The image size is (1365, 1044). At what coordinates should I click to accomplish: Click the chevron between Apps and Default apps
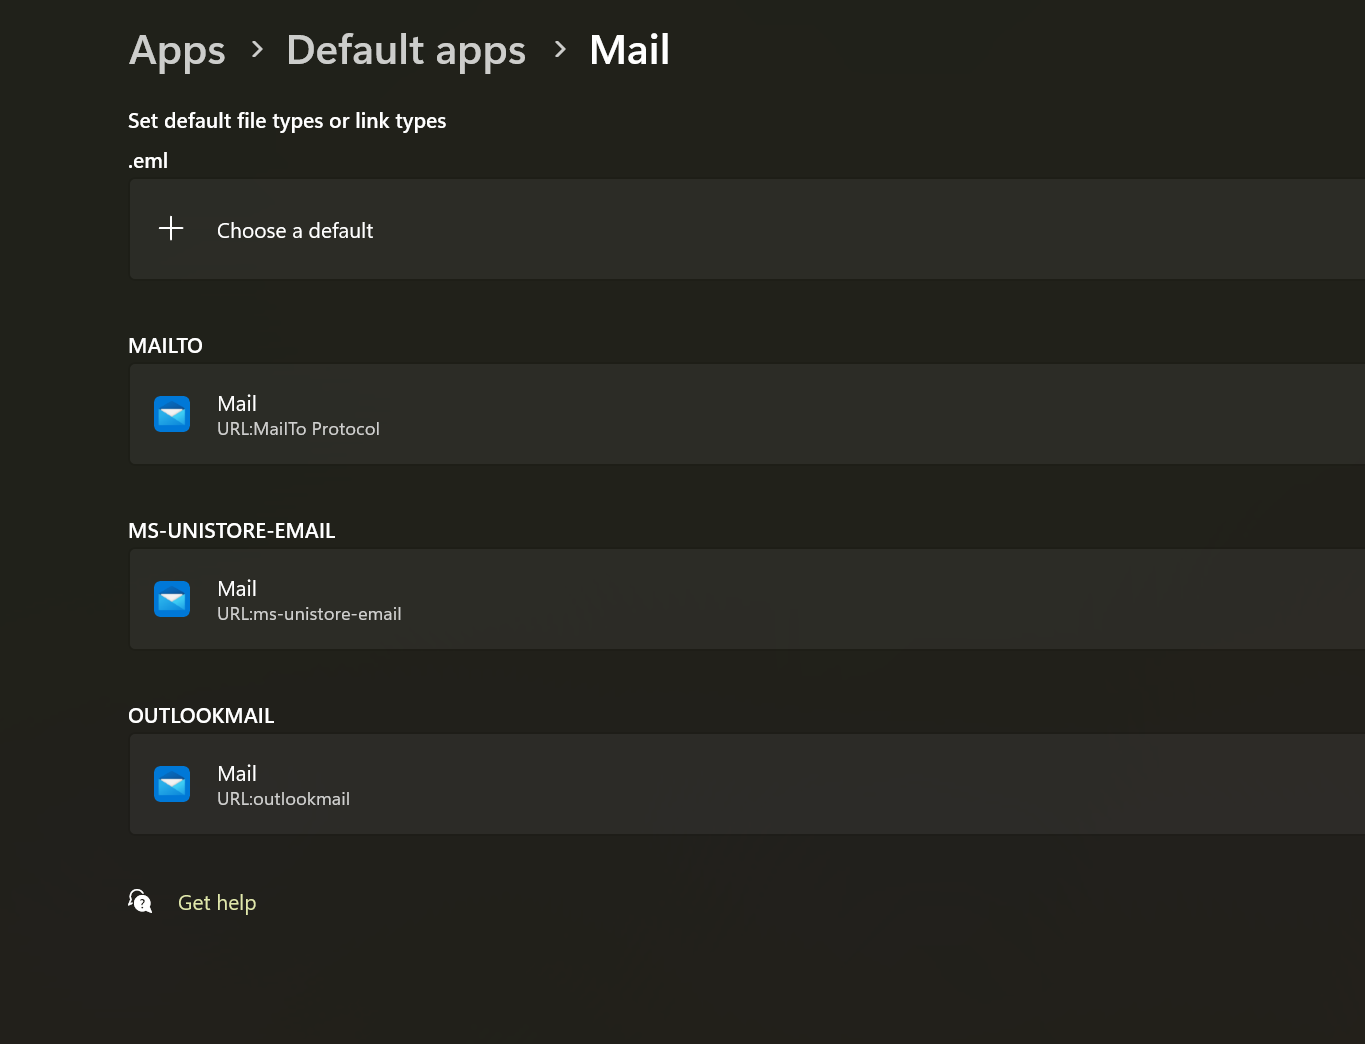click(257, 49)
